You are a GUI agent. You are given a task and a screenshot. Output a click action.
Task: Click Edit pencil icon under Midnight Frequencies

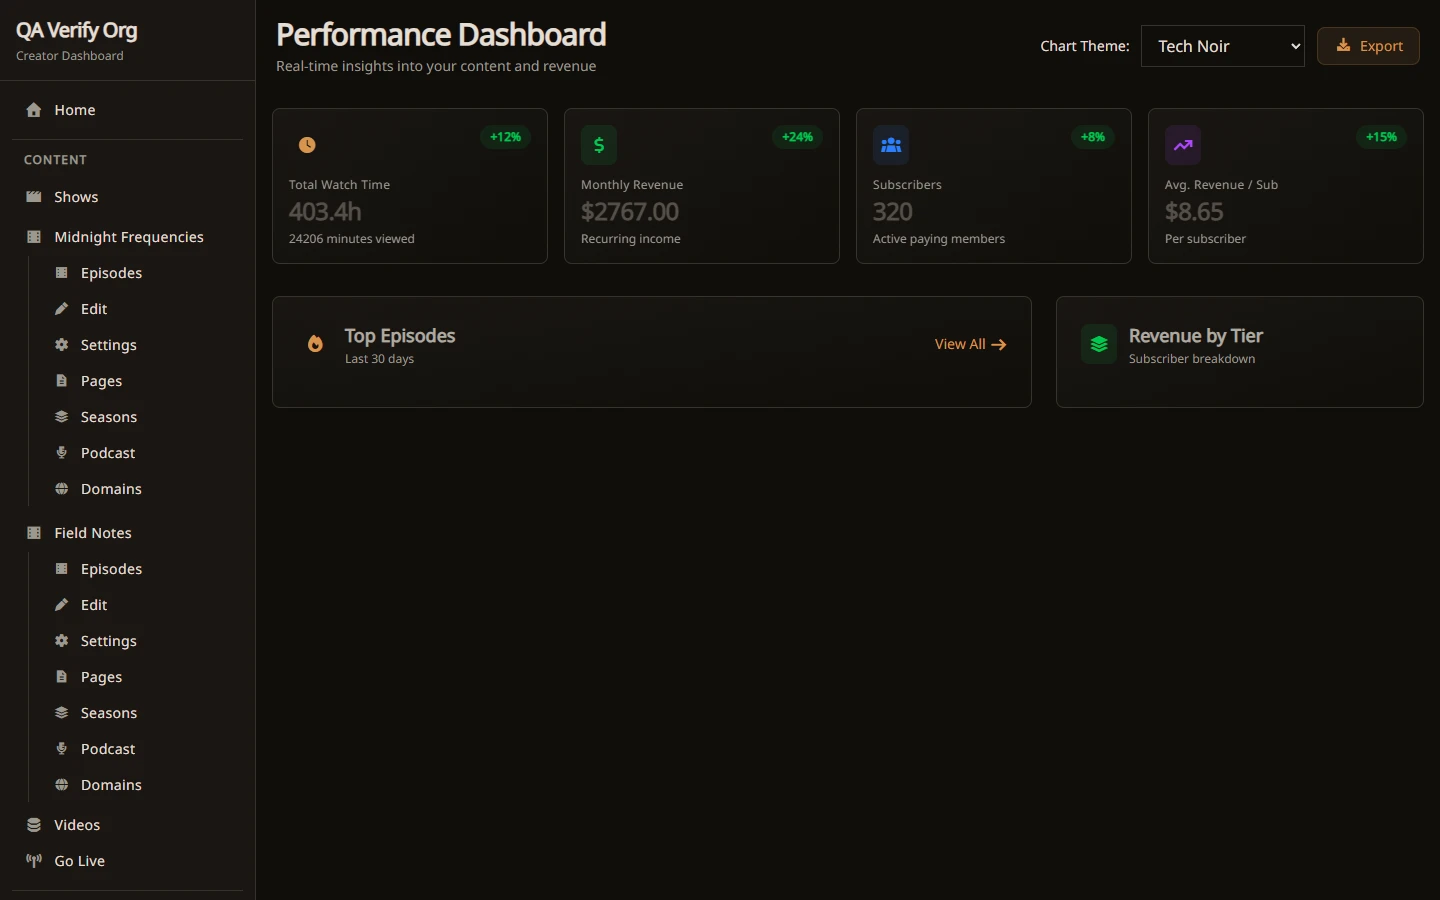61,309
